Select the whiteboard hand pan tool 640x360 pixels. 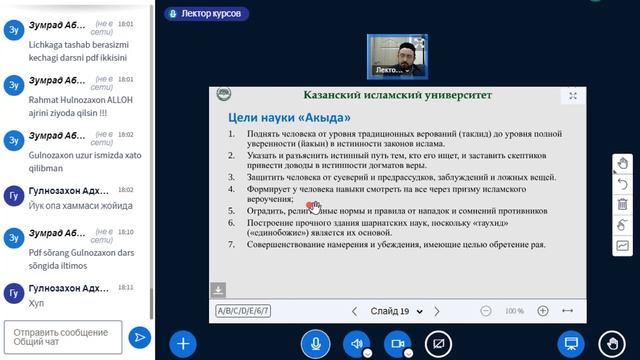[x=622, y=164]
